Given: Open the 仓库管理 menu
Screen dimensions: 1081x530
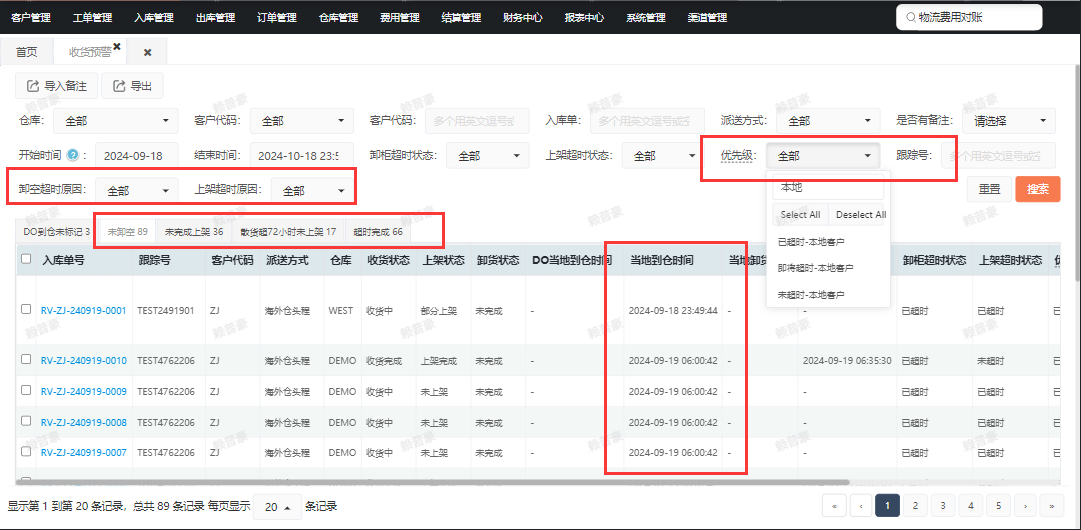Looking at the screenshot, I should coord(339,18).
